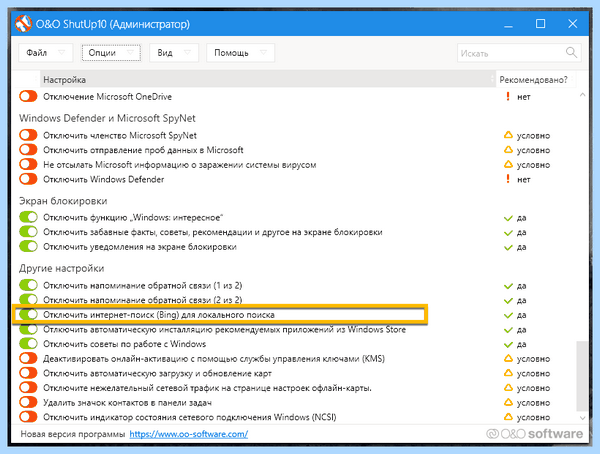The width and height of the screenshot is (600, 454).
Task: Toggle Отключить Windows Defender switch
Action: tap(28, 179)
